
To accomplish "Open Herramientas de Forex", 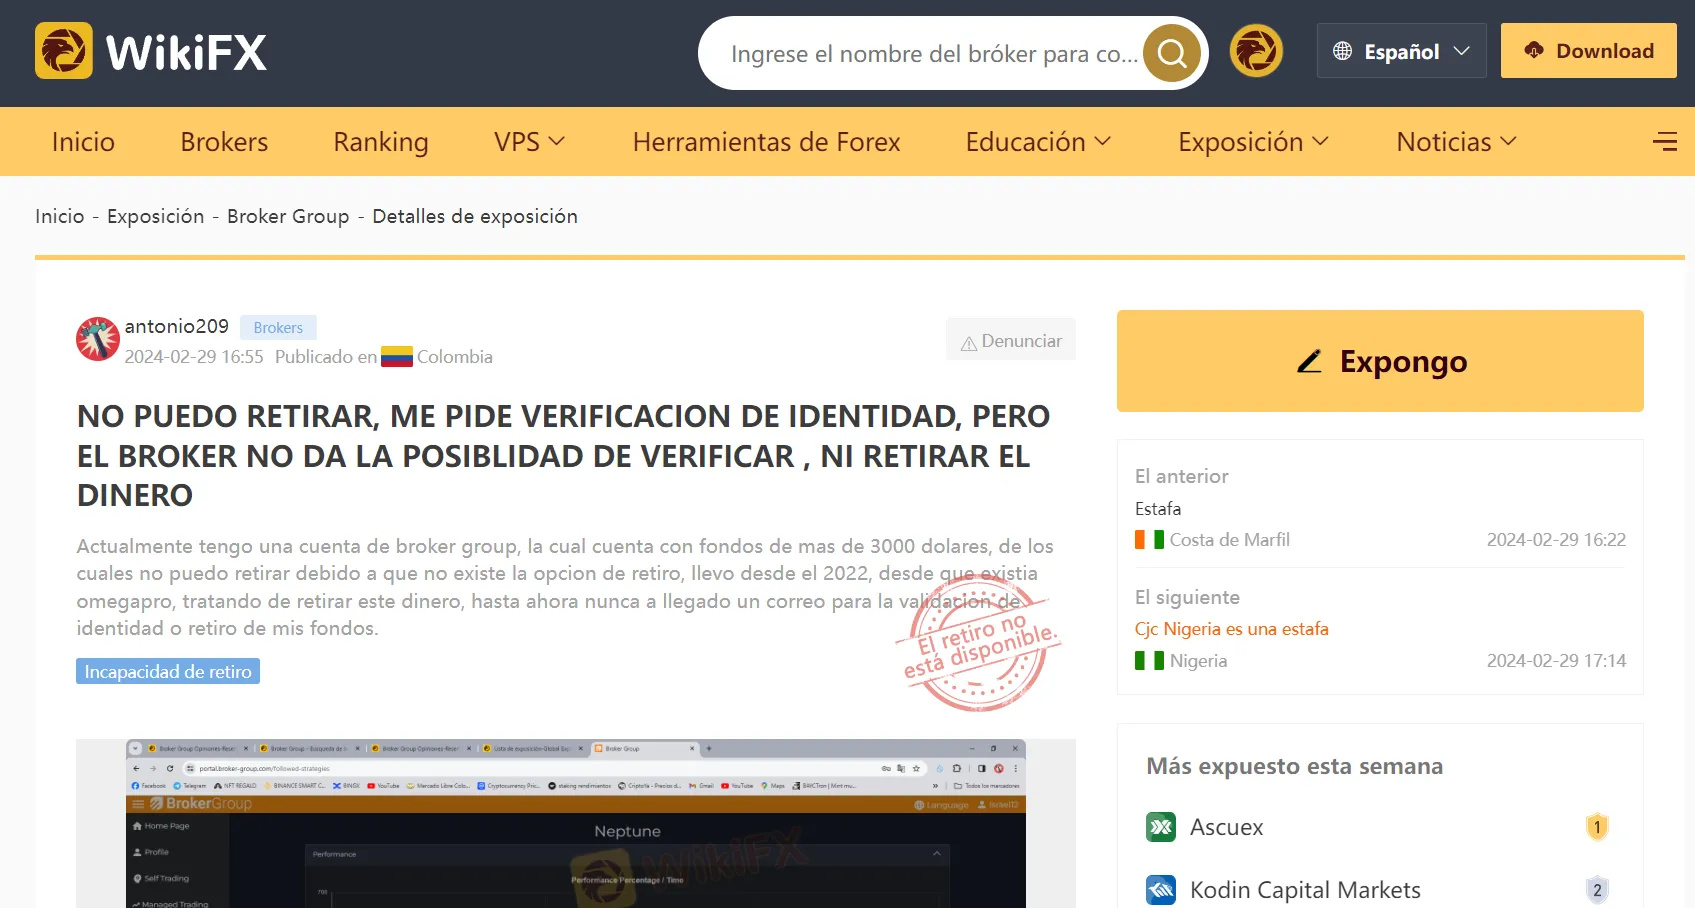I will pos(767,142).
